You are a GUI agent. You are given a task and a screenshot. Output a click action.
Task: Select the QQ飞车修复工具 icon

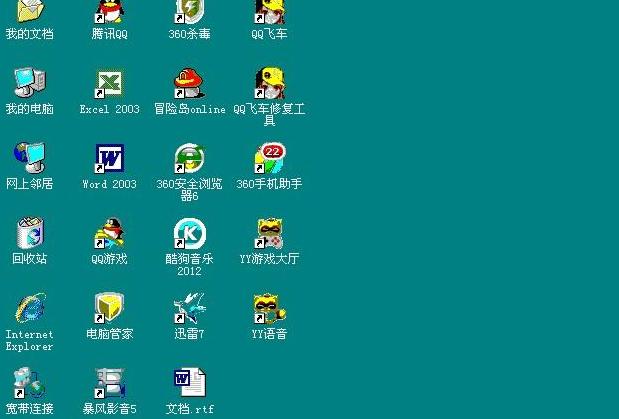pyautogui.click(x=269, y=83)
